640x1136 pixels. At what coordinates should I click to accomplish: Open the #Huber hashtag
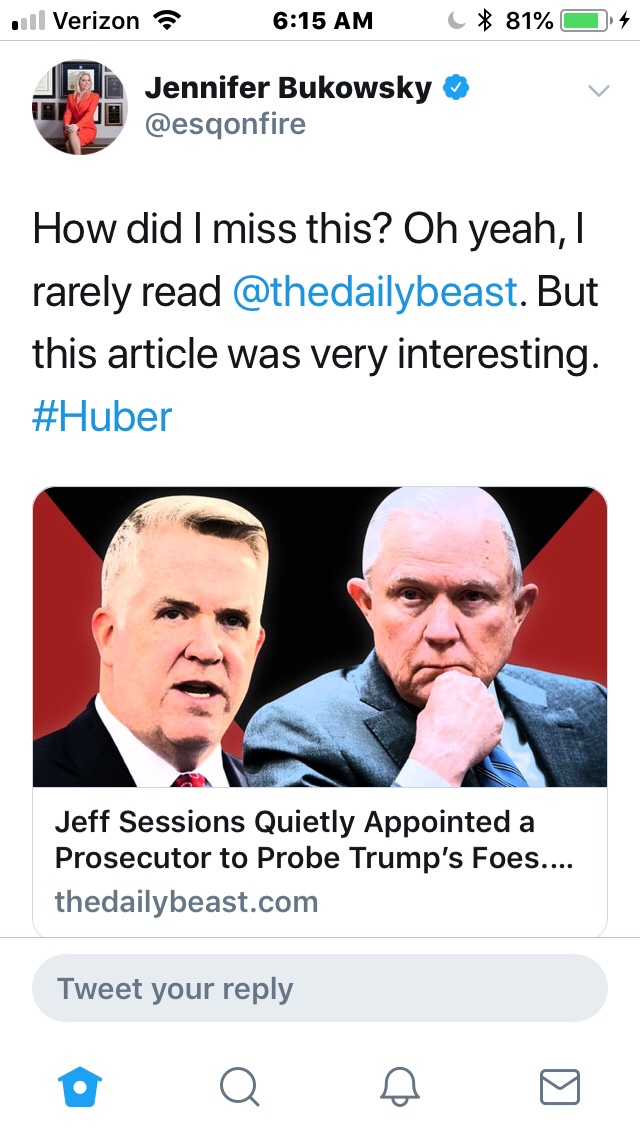pyautogui.click(x=102, y=416)
